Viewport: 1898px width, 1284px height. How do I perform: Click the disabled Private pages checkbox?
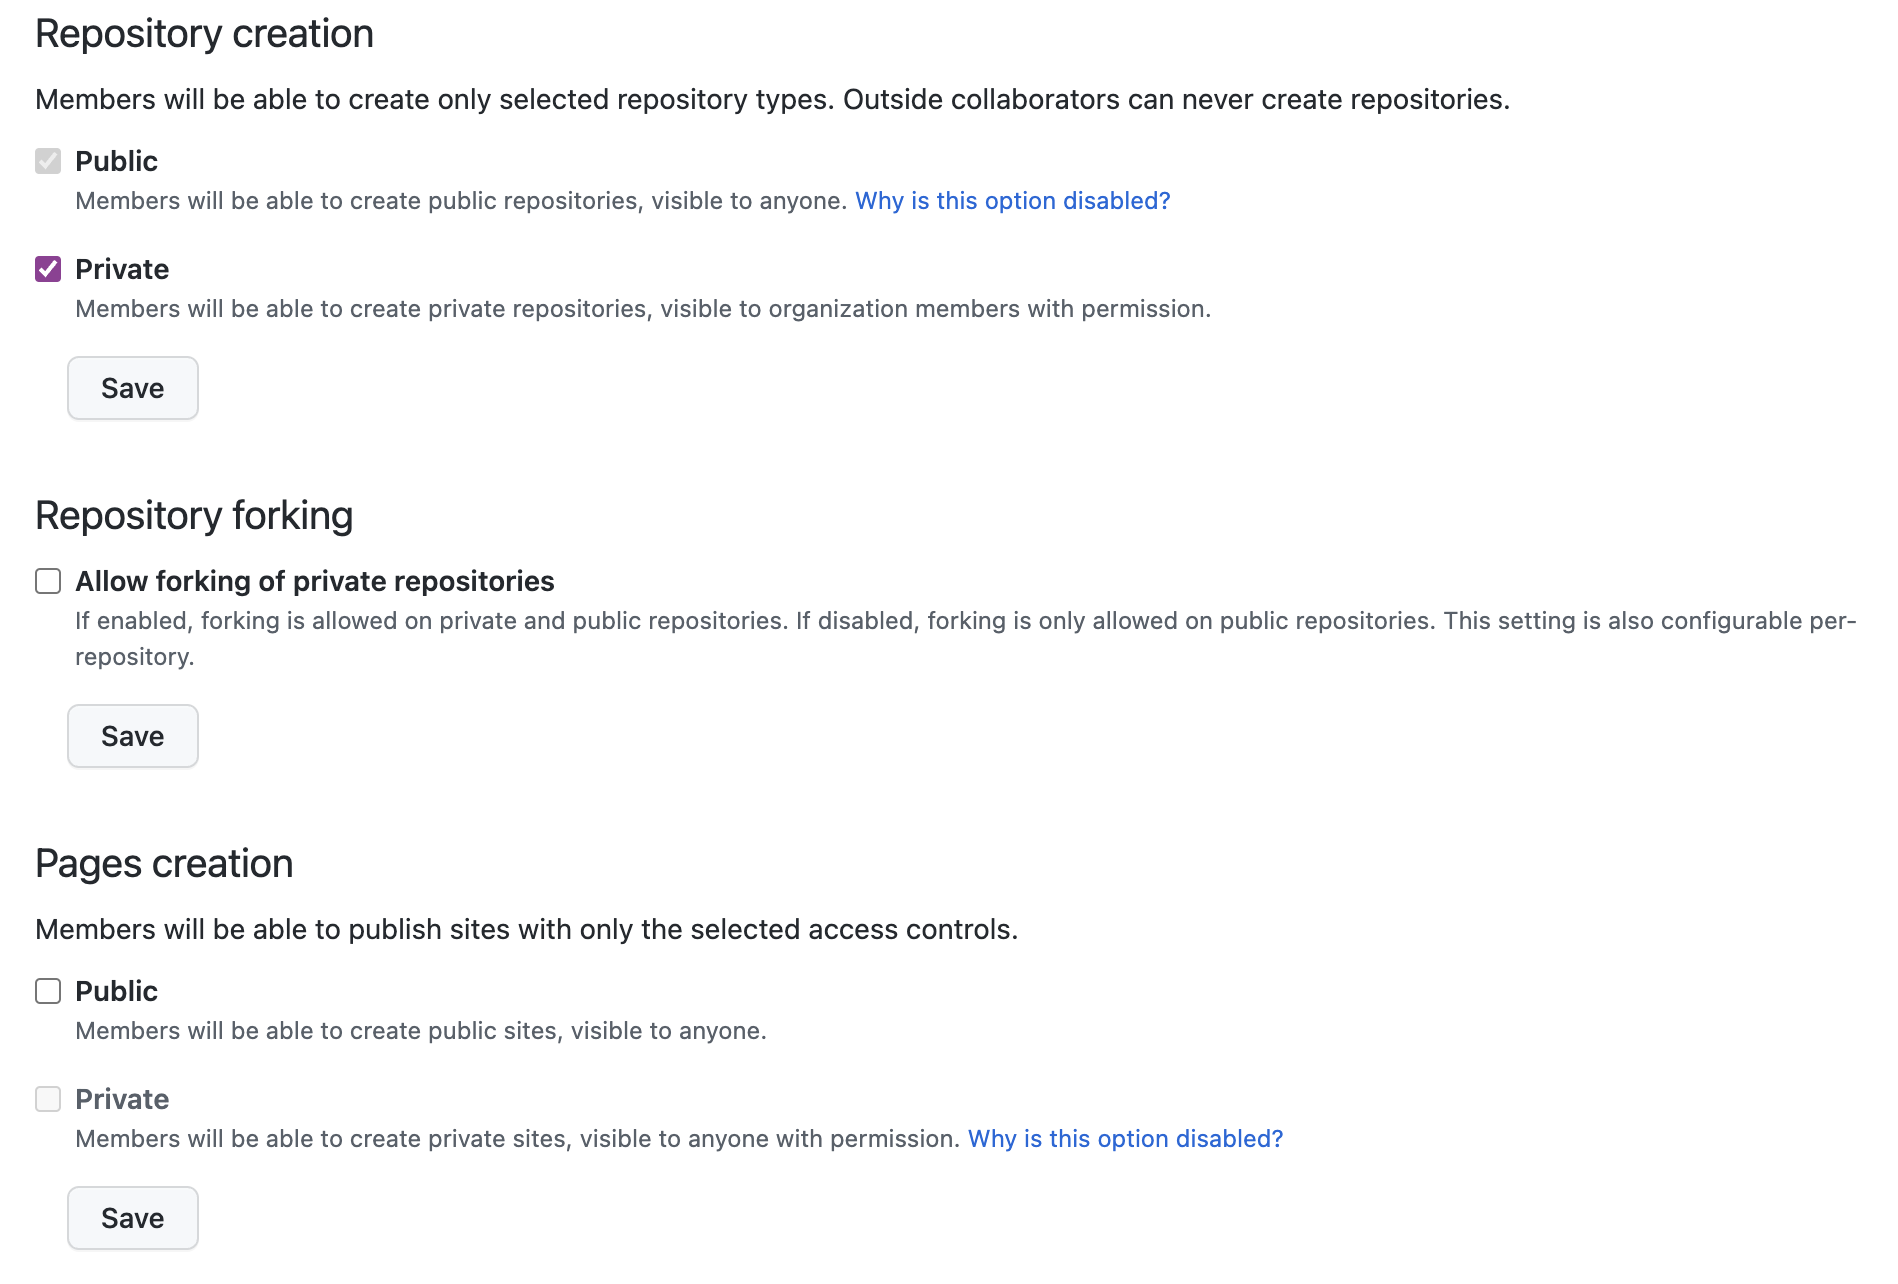pos(48,1099)
